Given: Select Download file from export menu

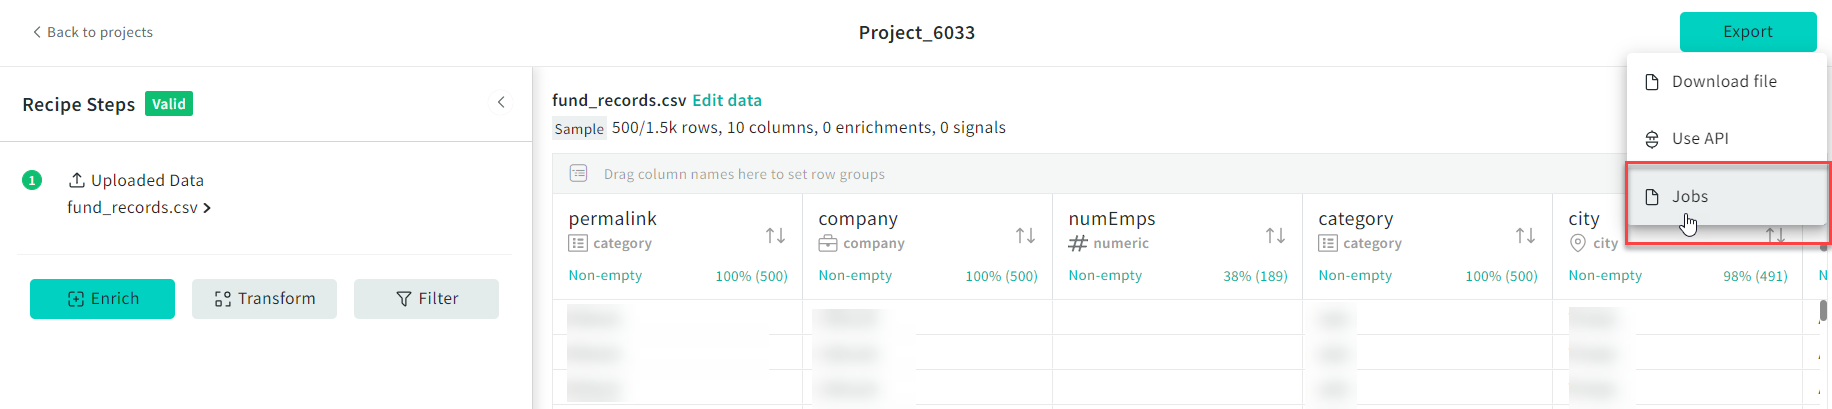Looking at the screenshot, I should point(1724,82).
